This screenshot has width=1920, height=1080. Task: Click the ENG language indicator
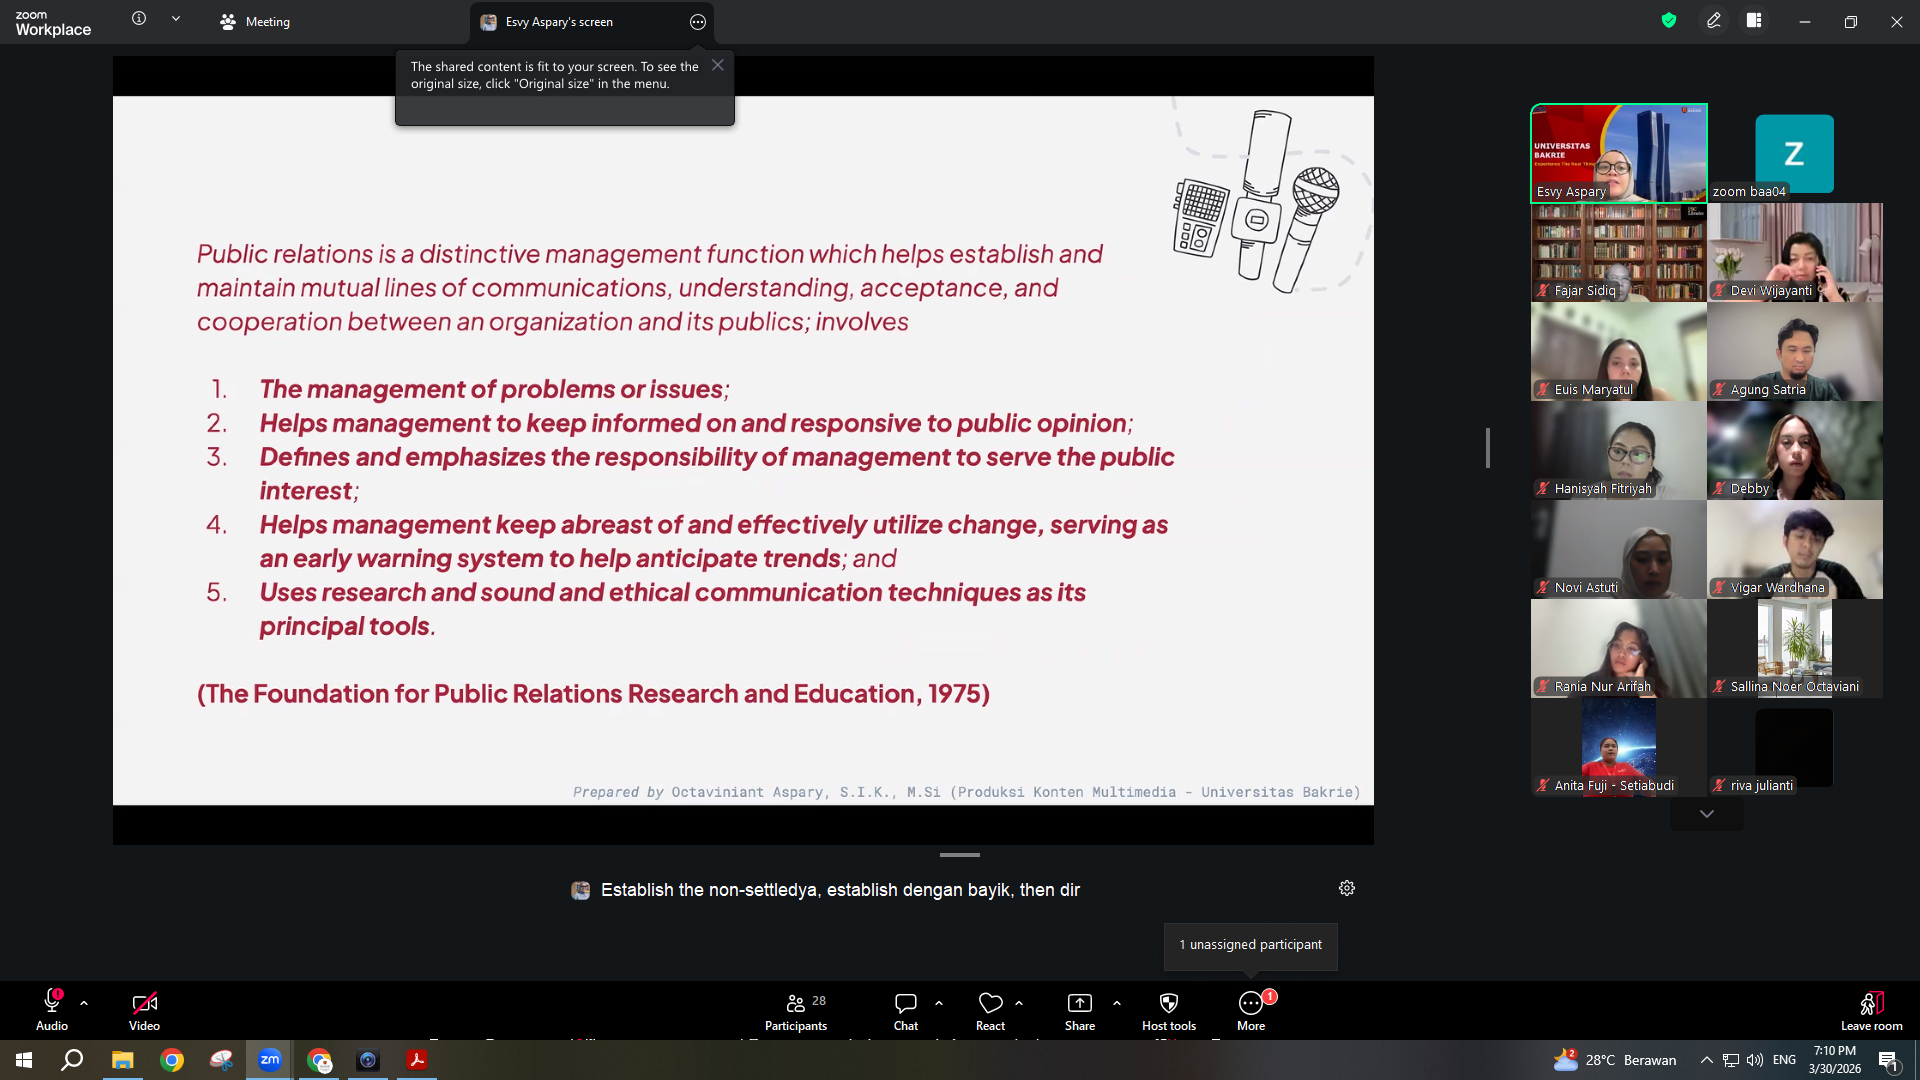[x=1785, y=1060]
